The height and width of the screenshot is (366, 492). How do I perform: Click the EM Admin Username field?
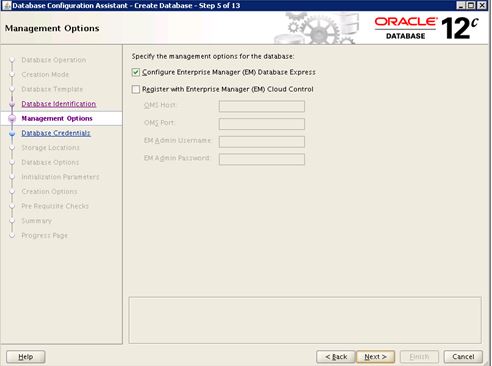pos(262,142)
